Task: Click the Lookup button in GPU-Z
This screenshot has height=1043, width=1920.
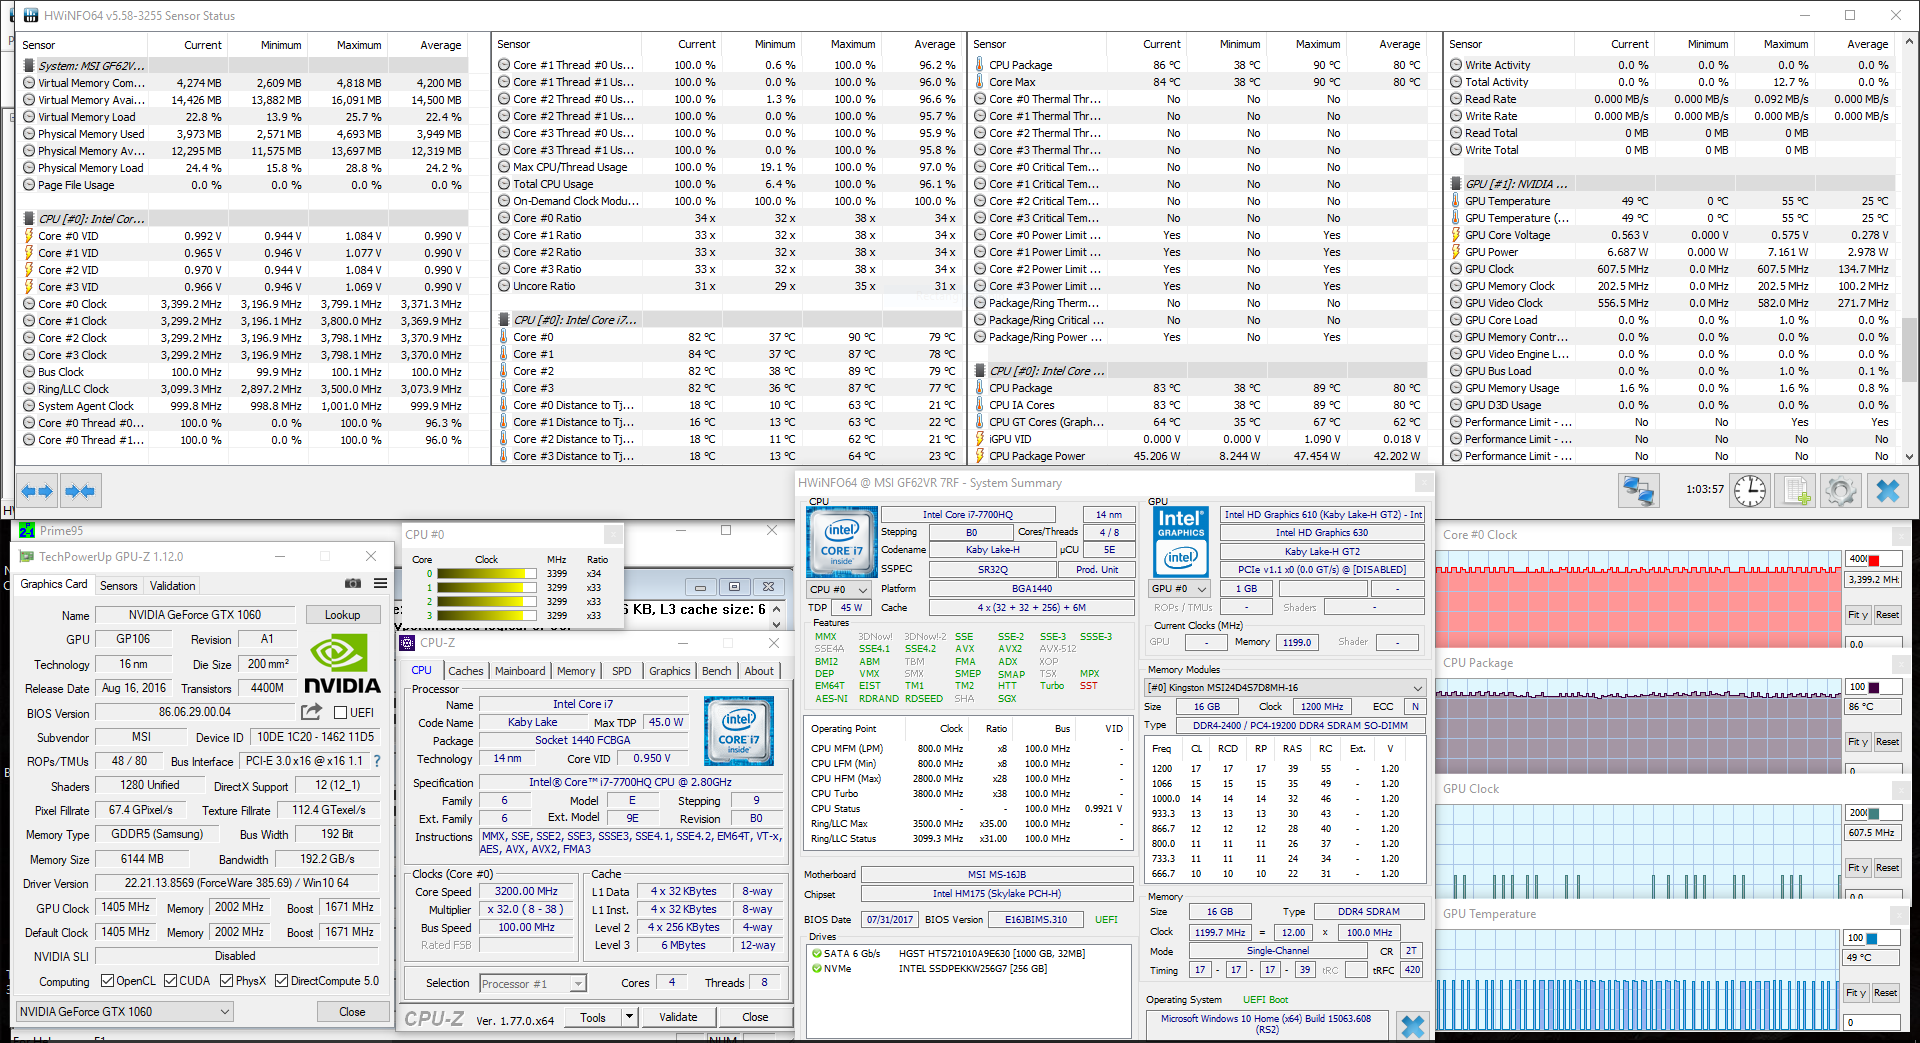Action: (x=342, y=615)
